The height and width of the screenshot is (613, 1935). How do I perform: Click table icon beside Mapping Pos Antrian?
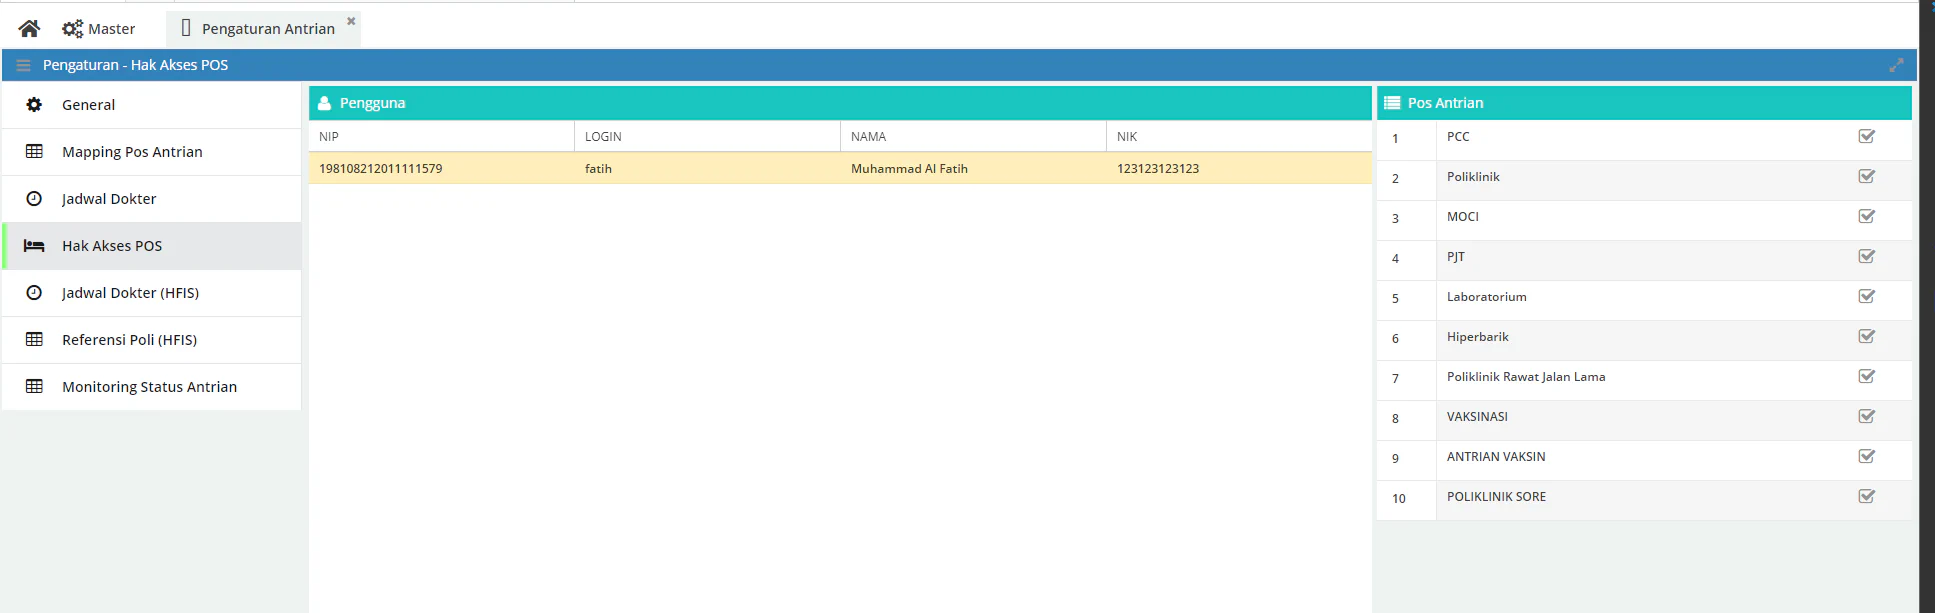click(34, 152)
